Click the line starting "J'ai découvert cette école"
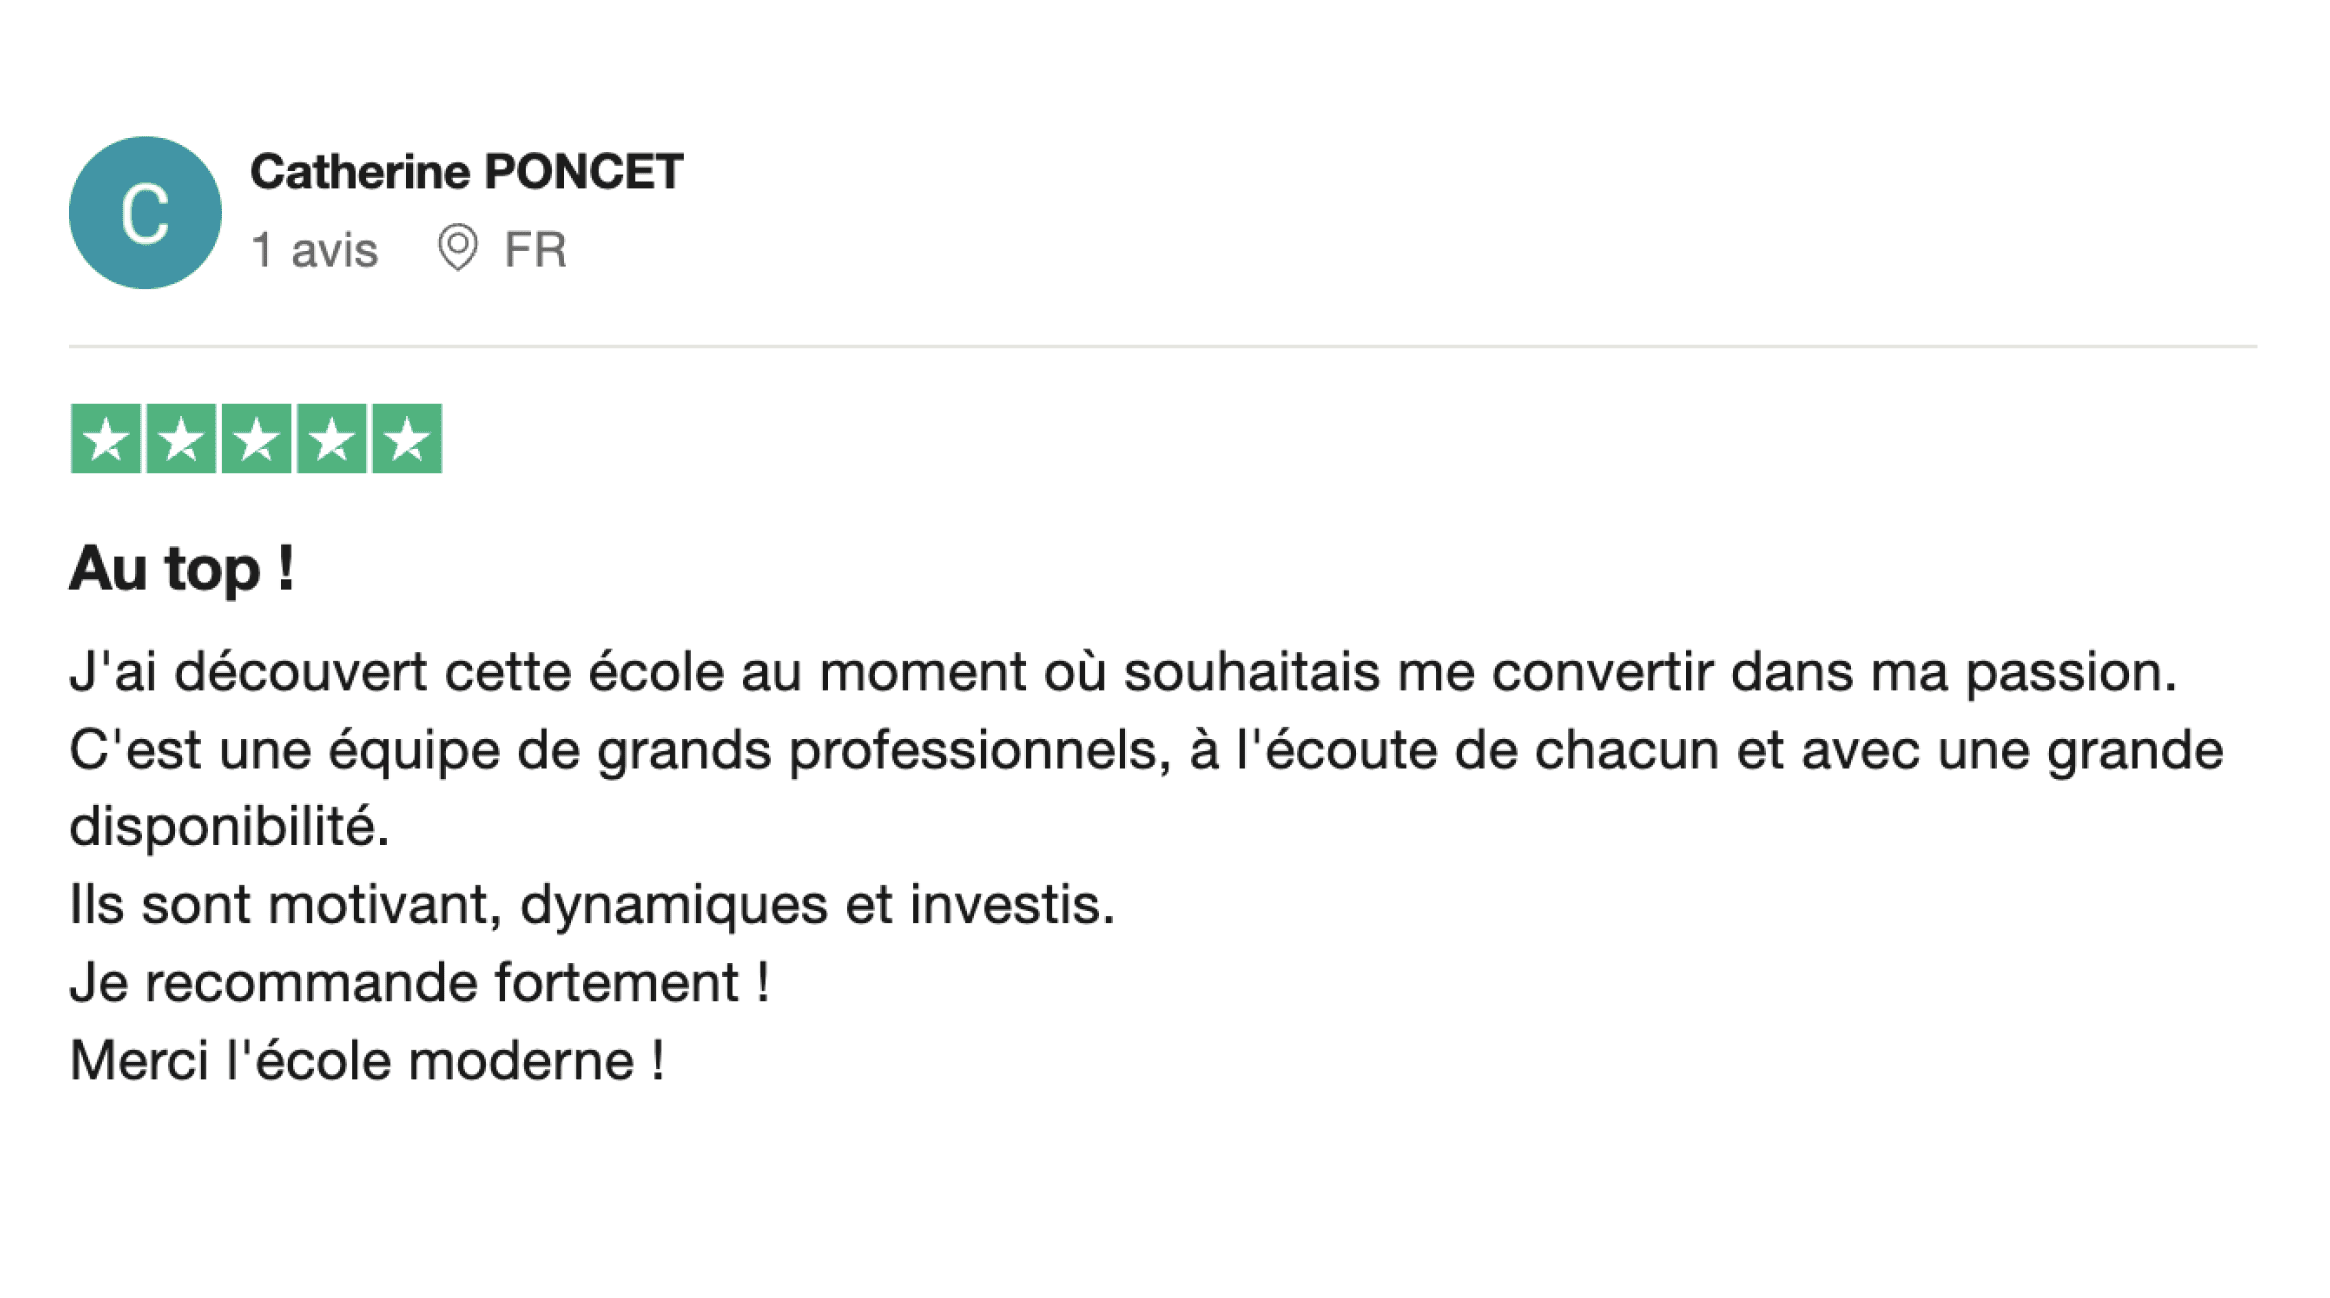Screen dimensions: 2330x1298 1122,672
